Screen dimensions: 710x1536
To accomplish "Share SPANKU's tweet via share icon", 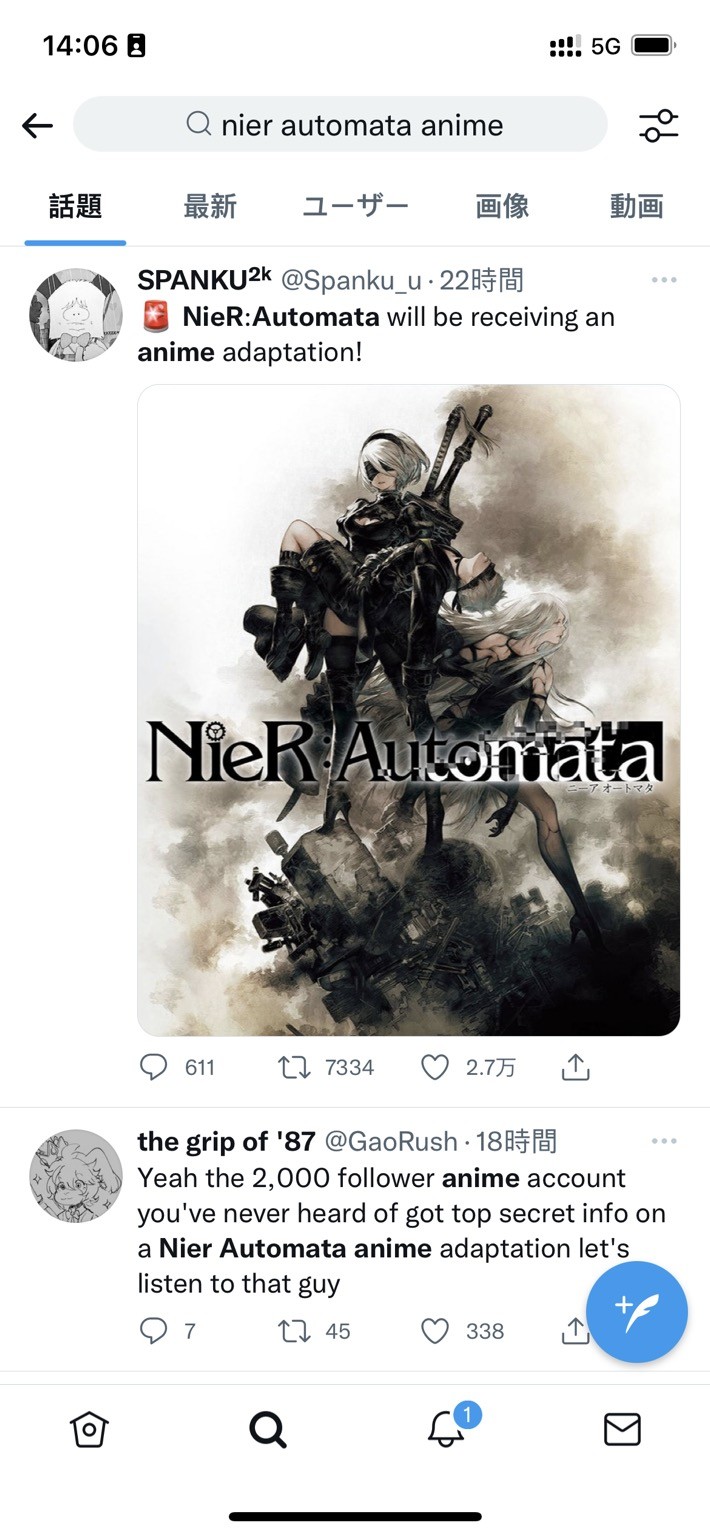I will click(x=576, y=1068).
